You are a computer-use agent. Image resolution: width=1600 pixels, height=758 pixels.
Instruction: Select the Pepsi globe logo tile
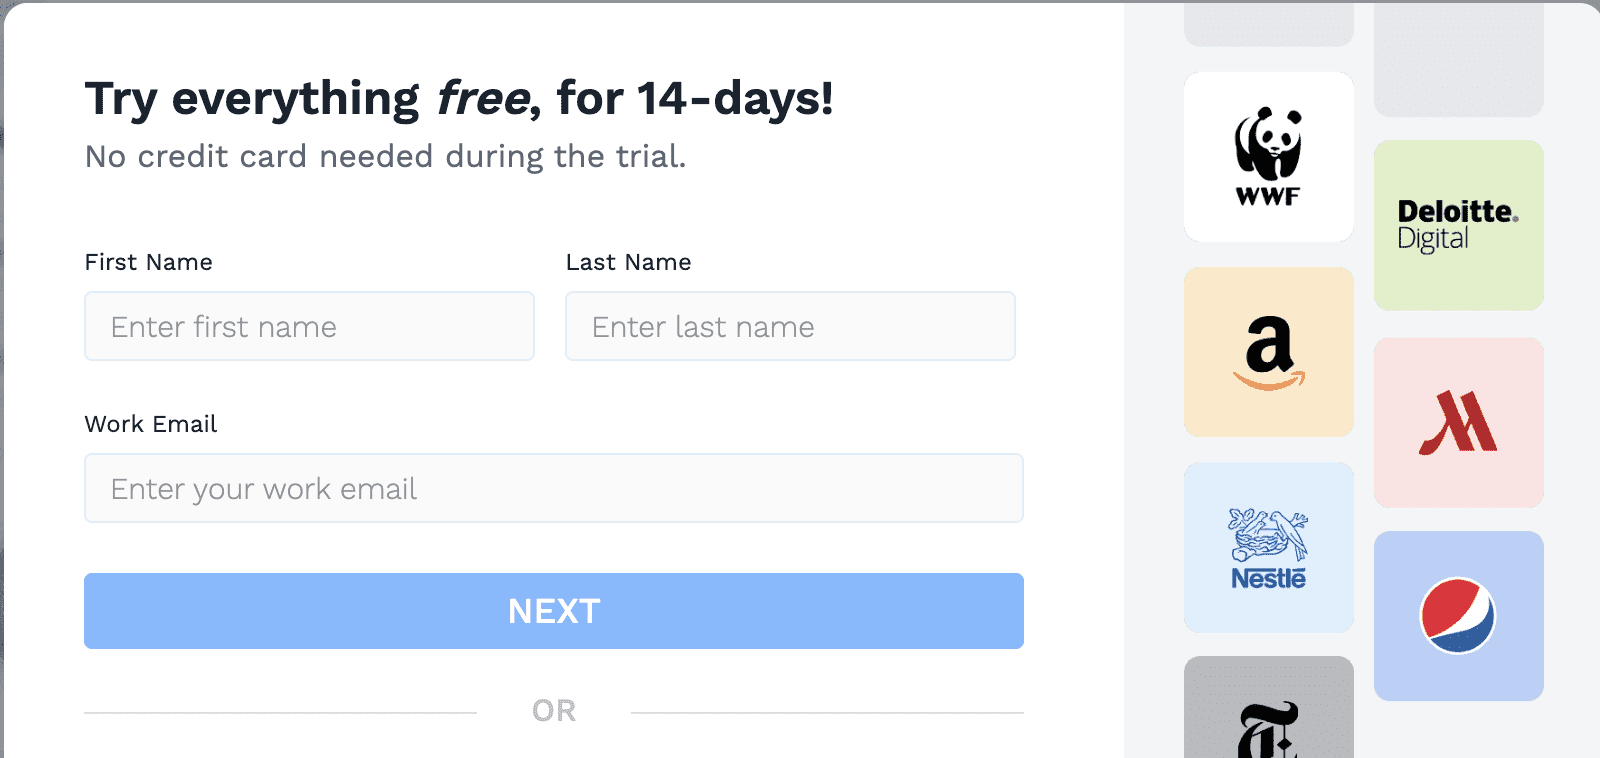click(x=1458, y=616)
